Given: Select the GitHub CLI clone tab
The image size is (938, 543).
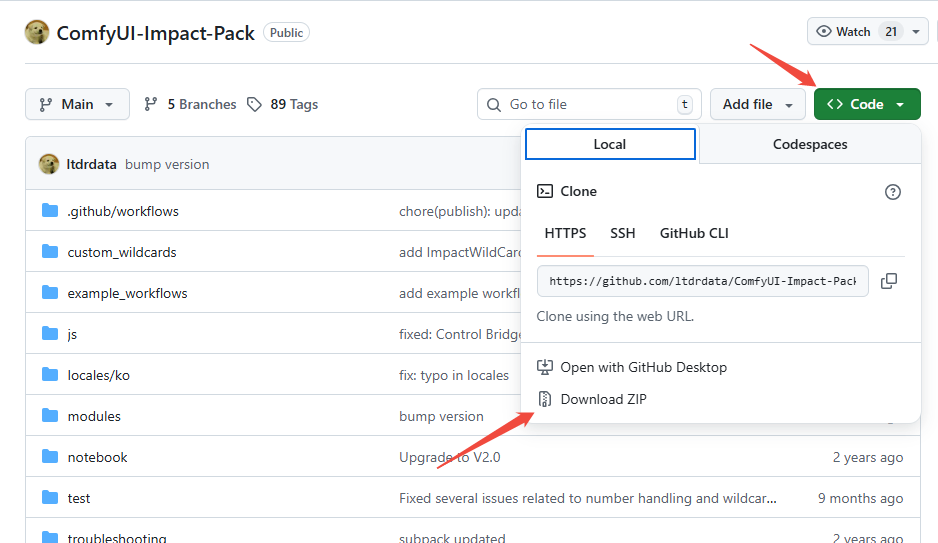Looking at the screenshot, I should [693, 233].
